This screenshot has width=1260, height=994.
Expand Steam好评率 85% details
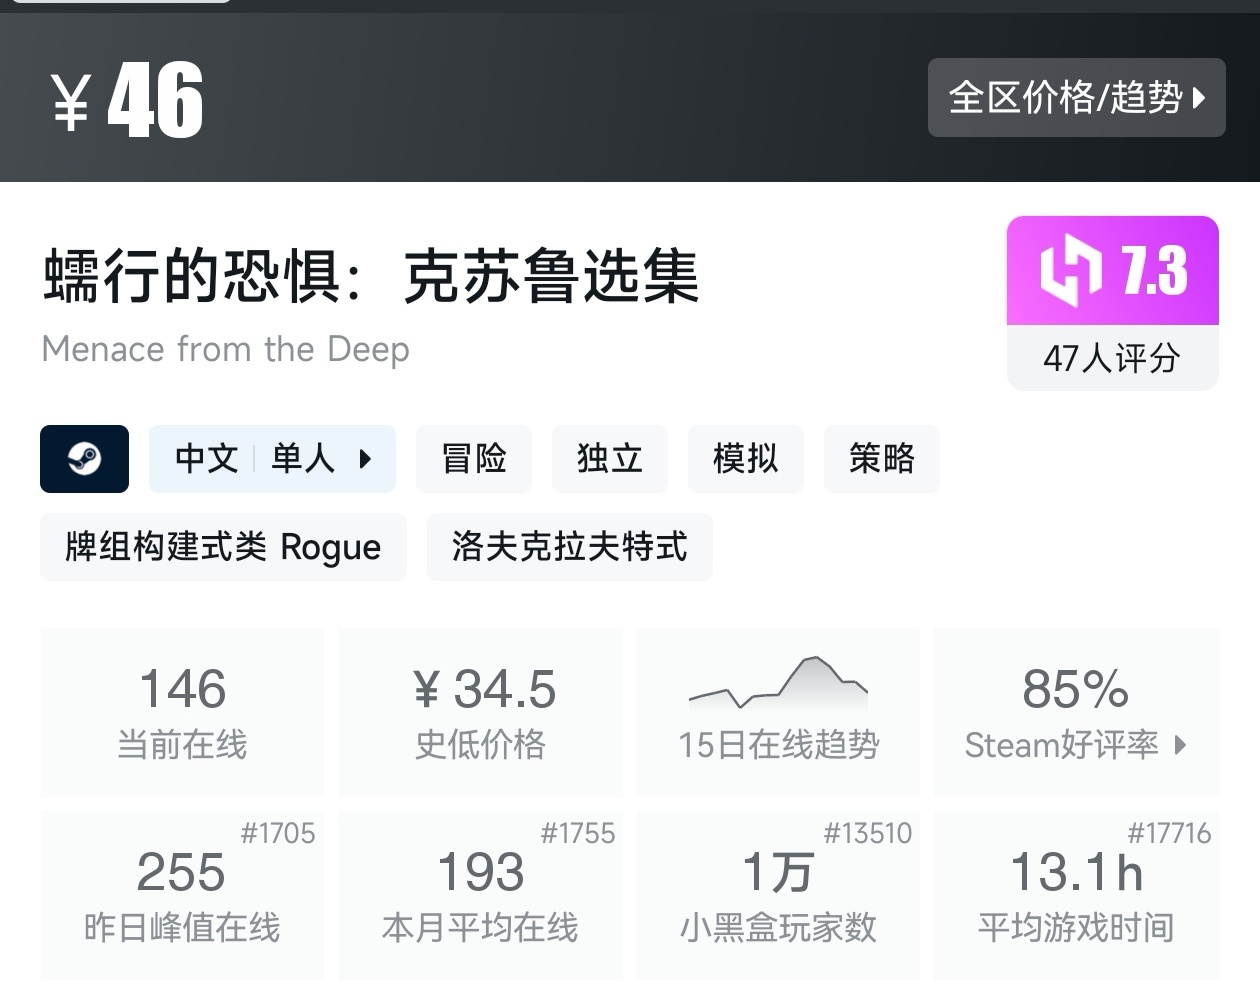(x=1076, y=712)
